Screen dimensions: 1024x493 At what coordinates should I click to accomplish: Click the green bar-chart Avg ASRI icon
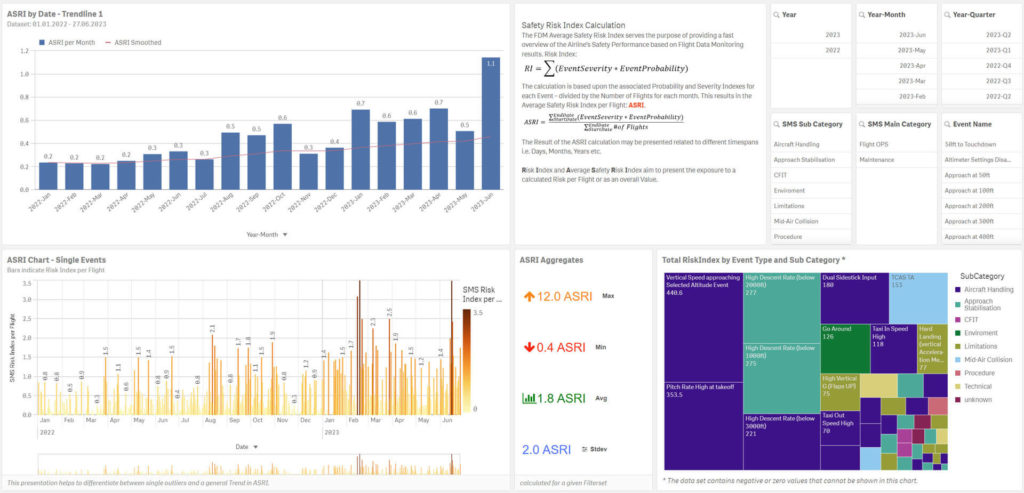click(x=530, y=398)
